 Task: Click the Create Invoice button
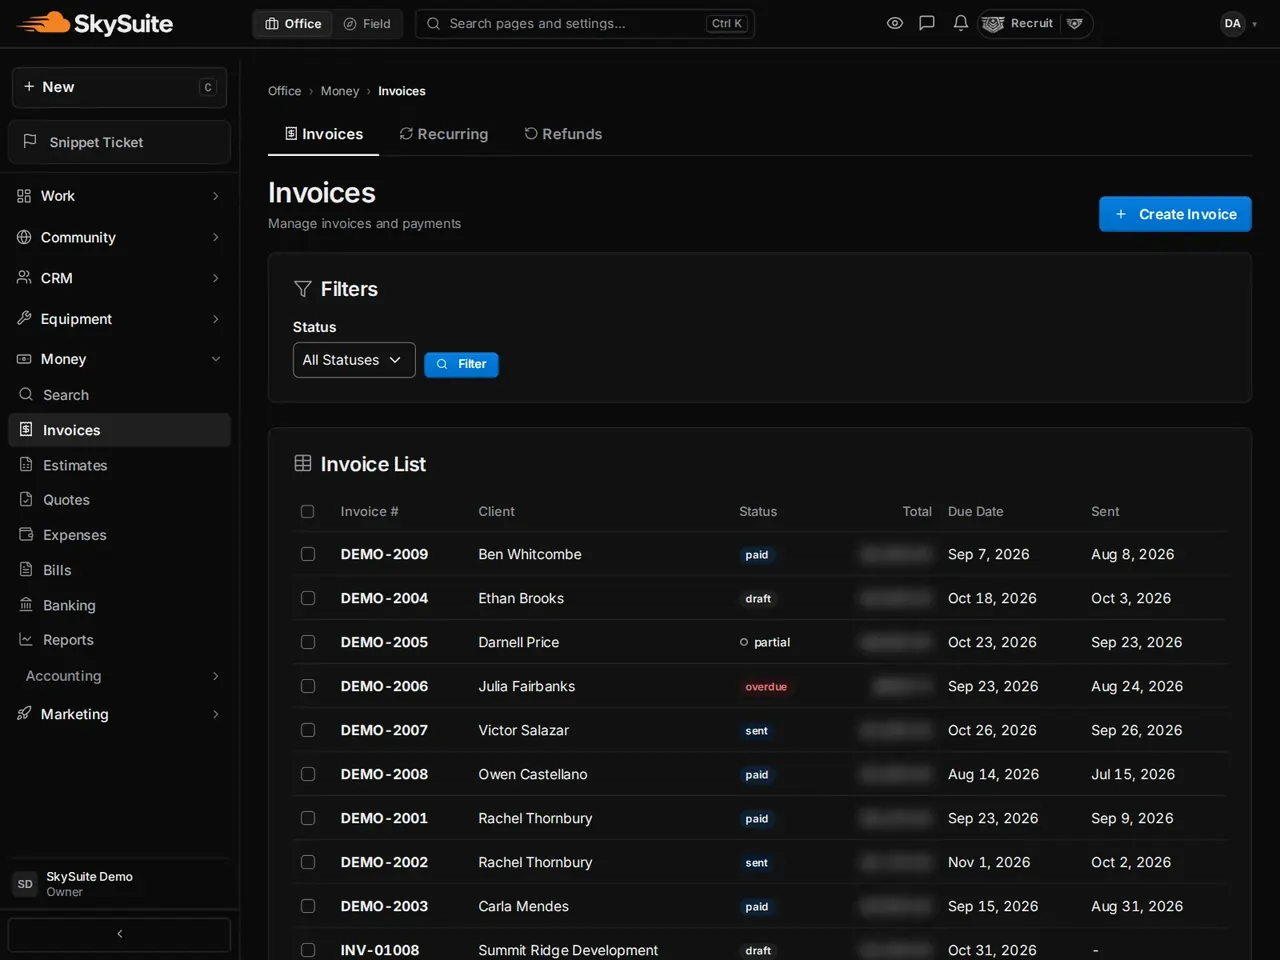[x=1175, y=214]
